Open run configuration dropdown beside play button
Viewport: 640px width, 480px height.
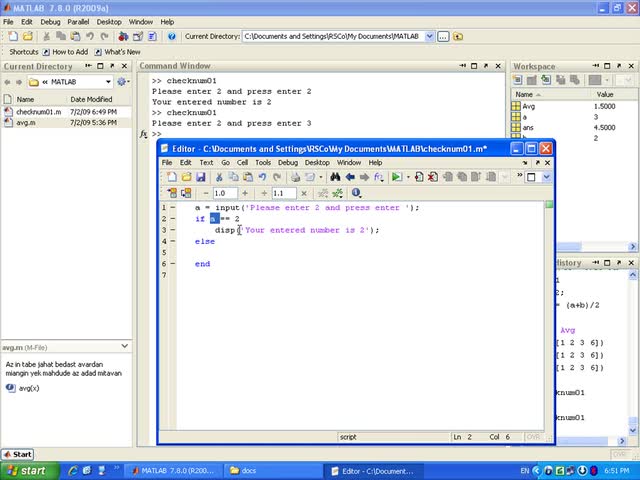click(408, 177)
